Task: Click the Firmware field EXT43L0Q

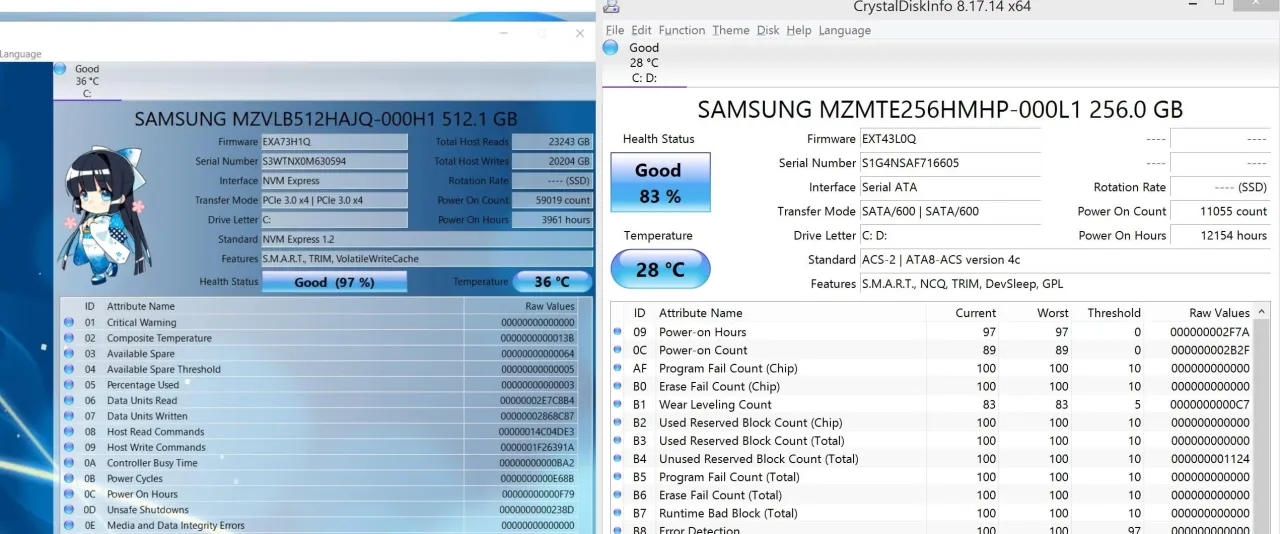Action: click(950, 139)
